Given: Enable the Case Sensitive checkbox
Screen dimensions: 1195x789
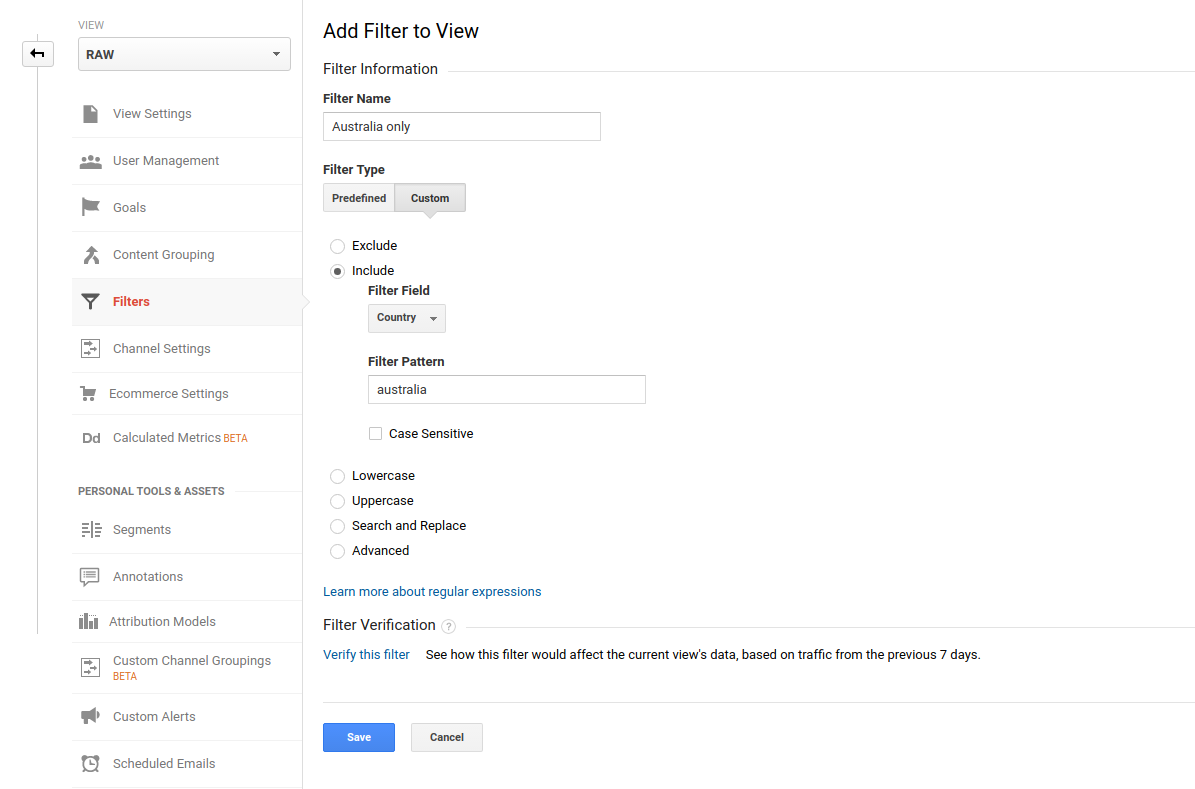Looking at the screenshot, I should [x=376, y=434].
